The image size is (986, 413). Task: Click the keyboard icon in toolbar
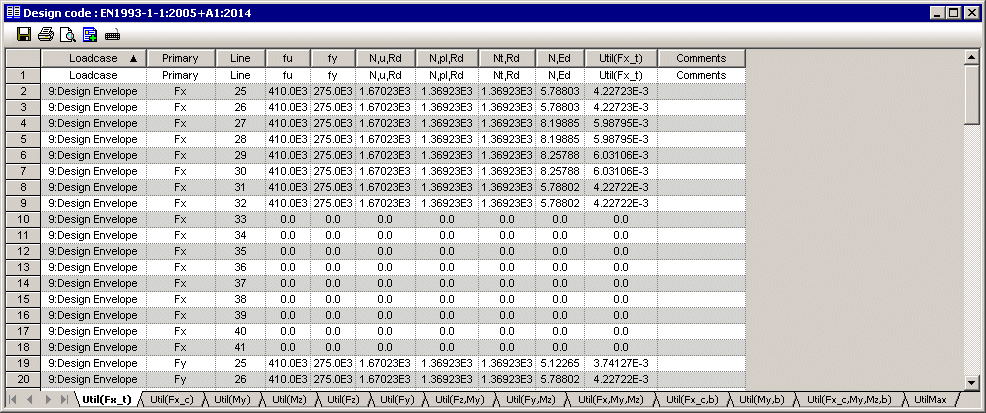112,35
